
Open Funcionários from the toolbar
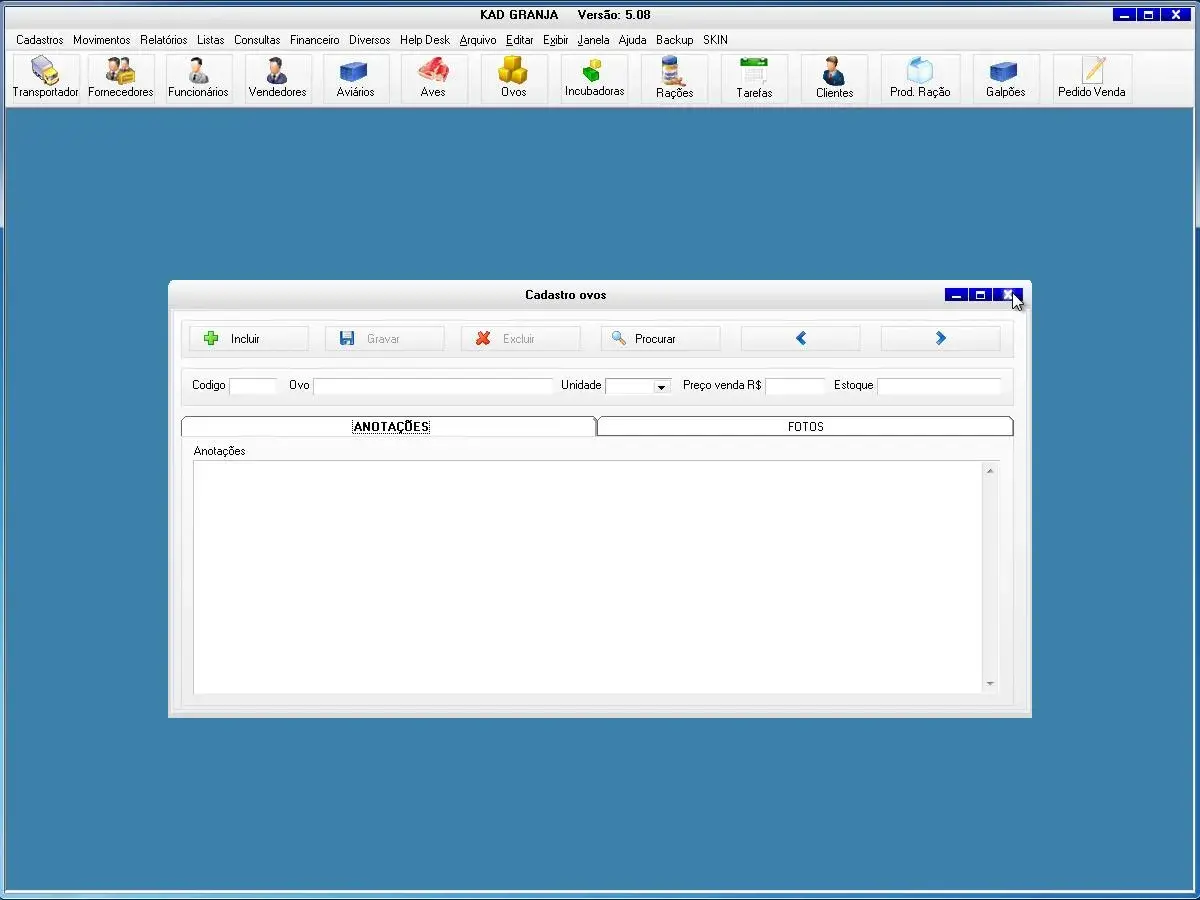198,78
